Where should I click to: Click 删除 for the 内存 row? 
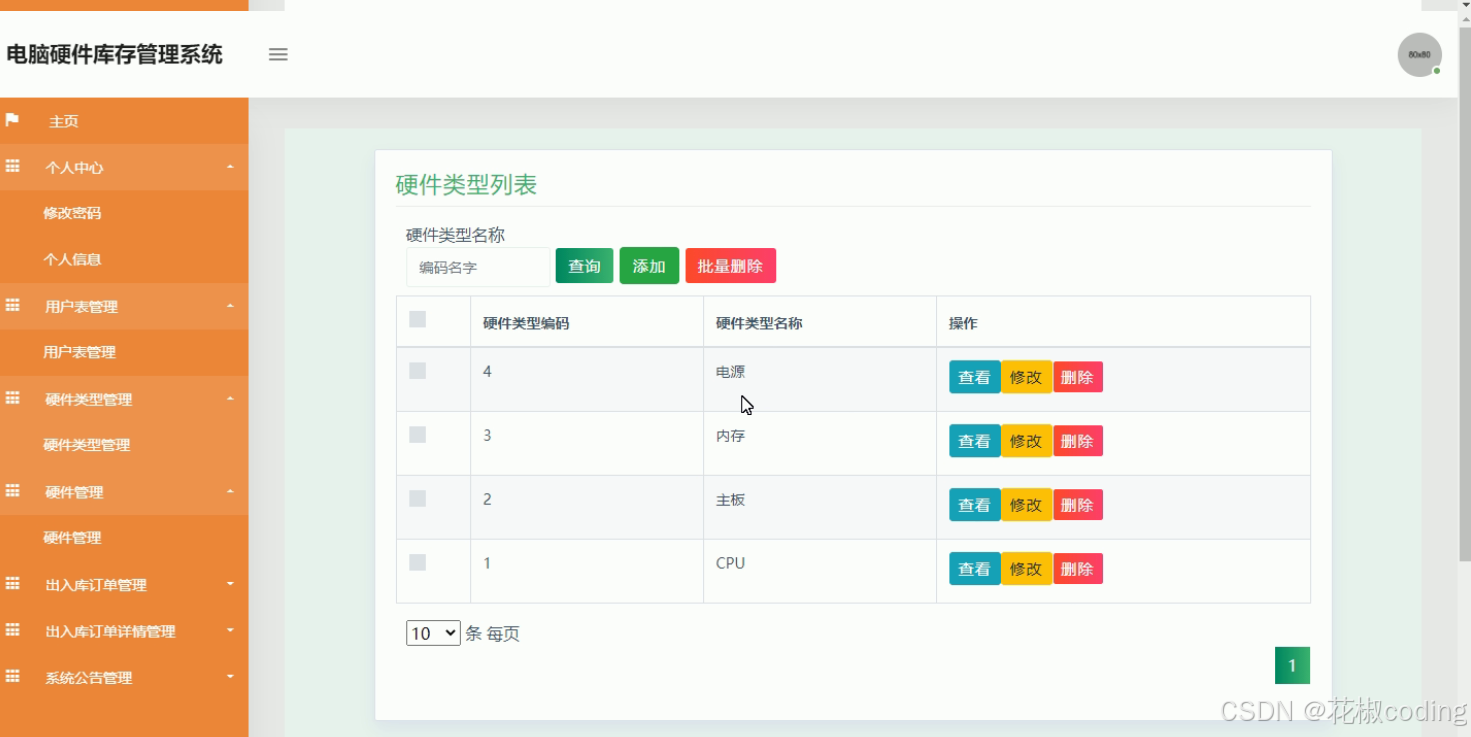pos(1077,441)
